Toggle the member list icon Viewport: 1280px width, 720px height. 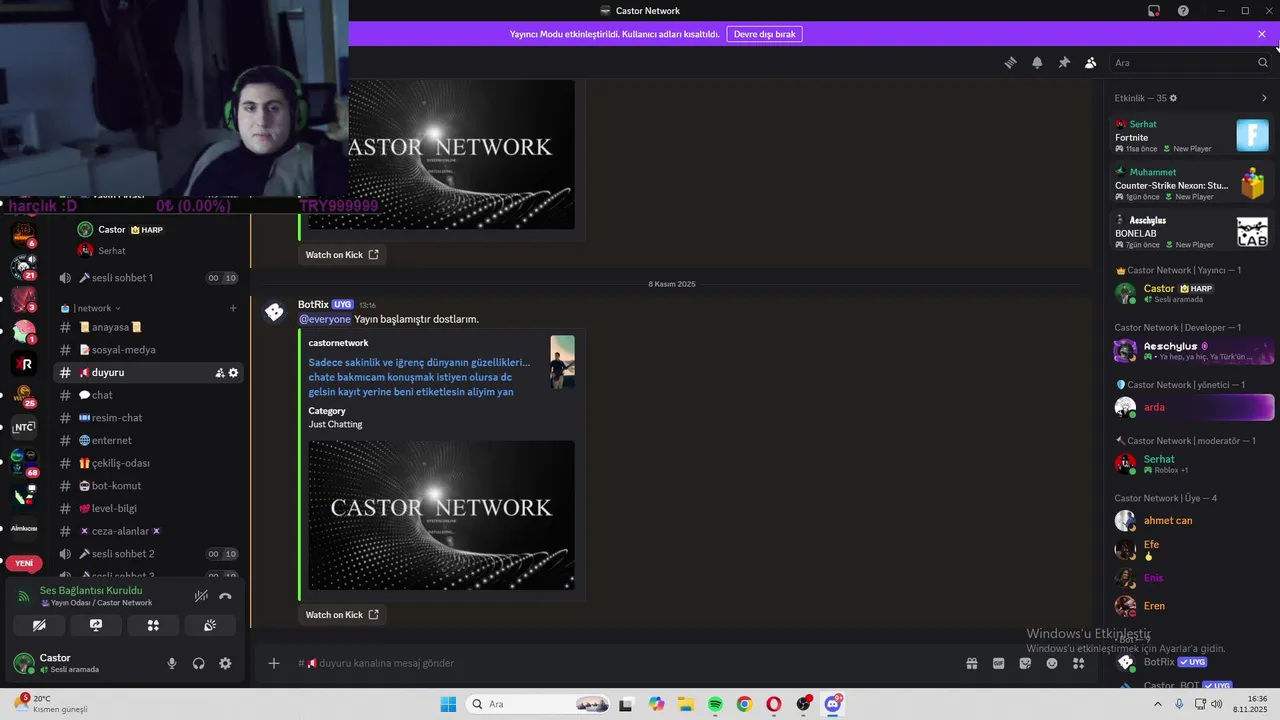(1091, 62)
